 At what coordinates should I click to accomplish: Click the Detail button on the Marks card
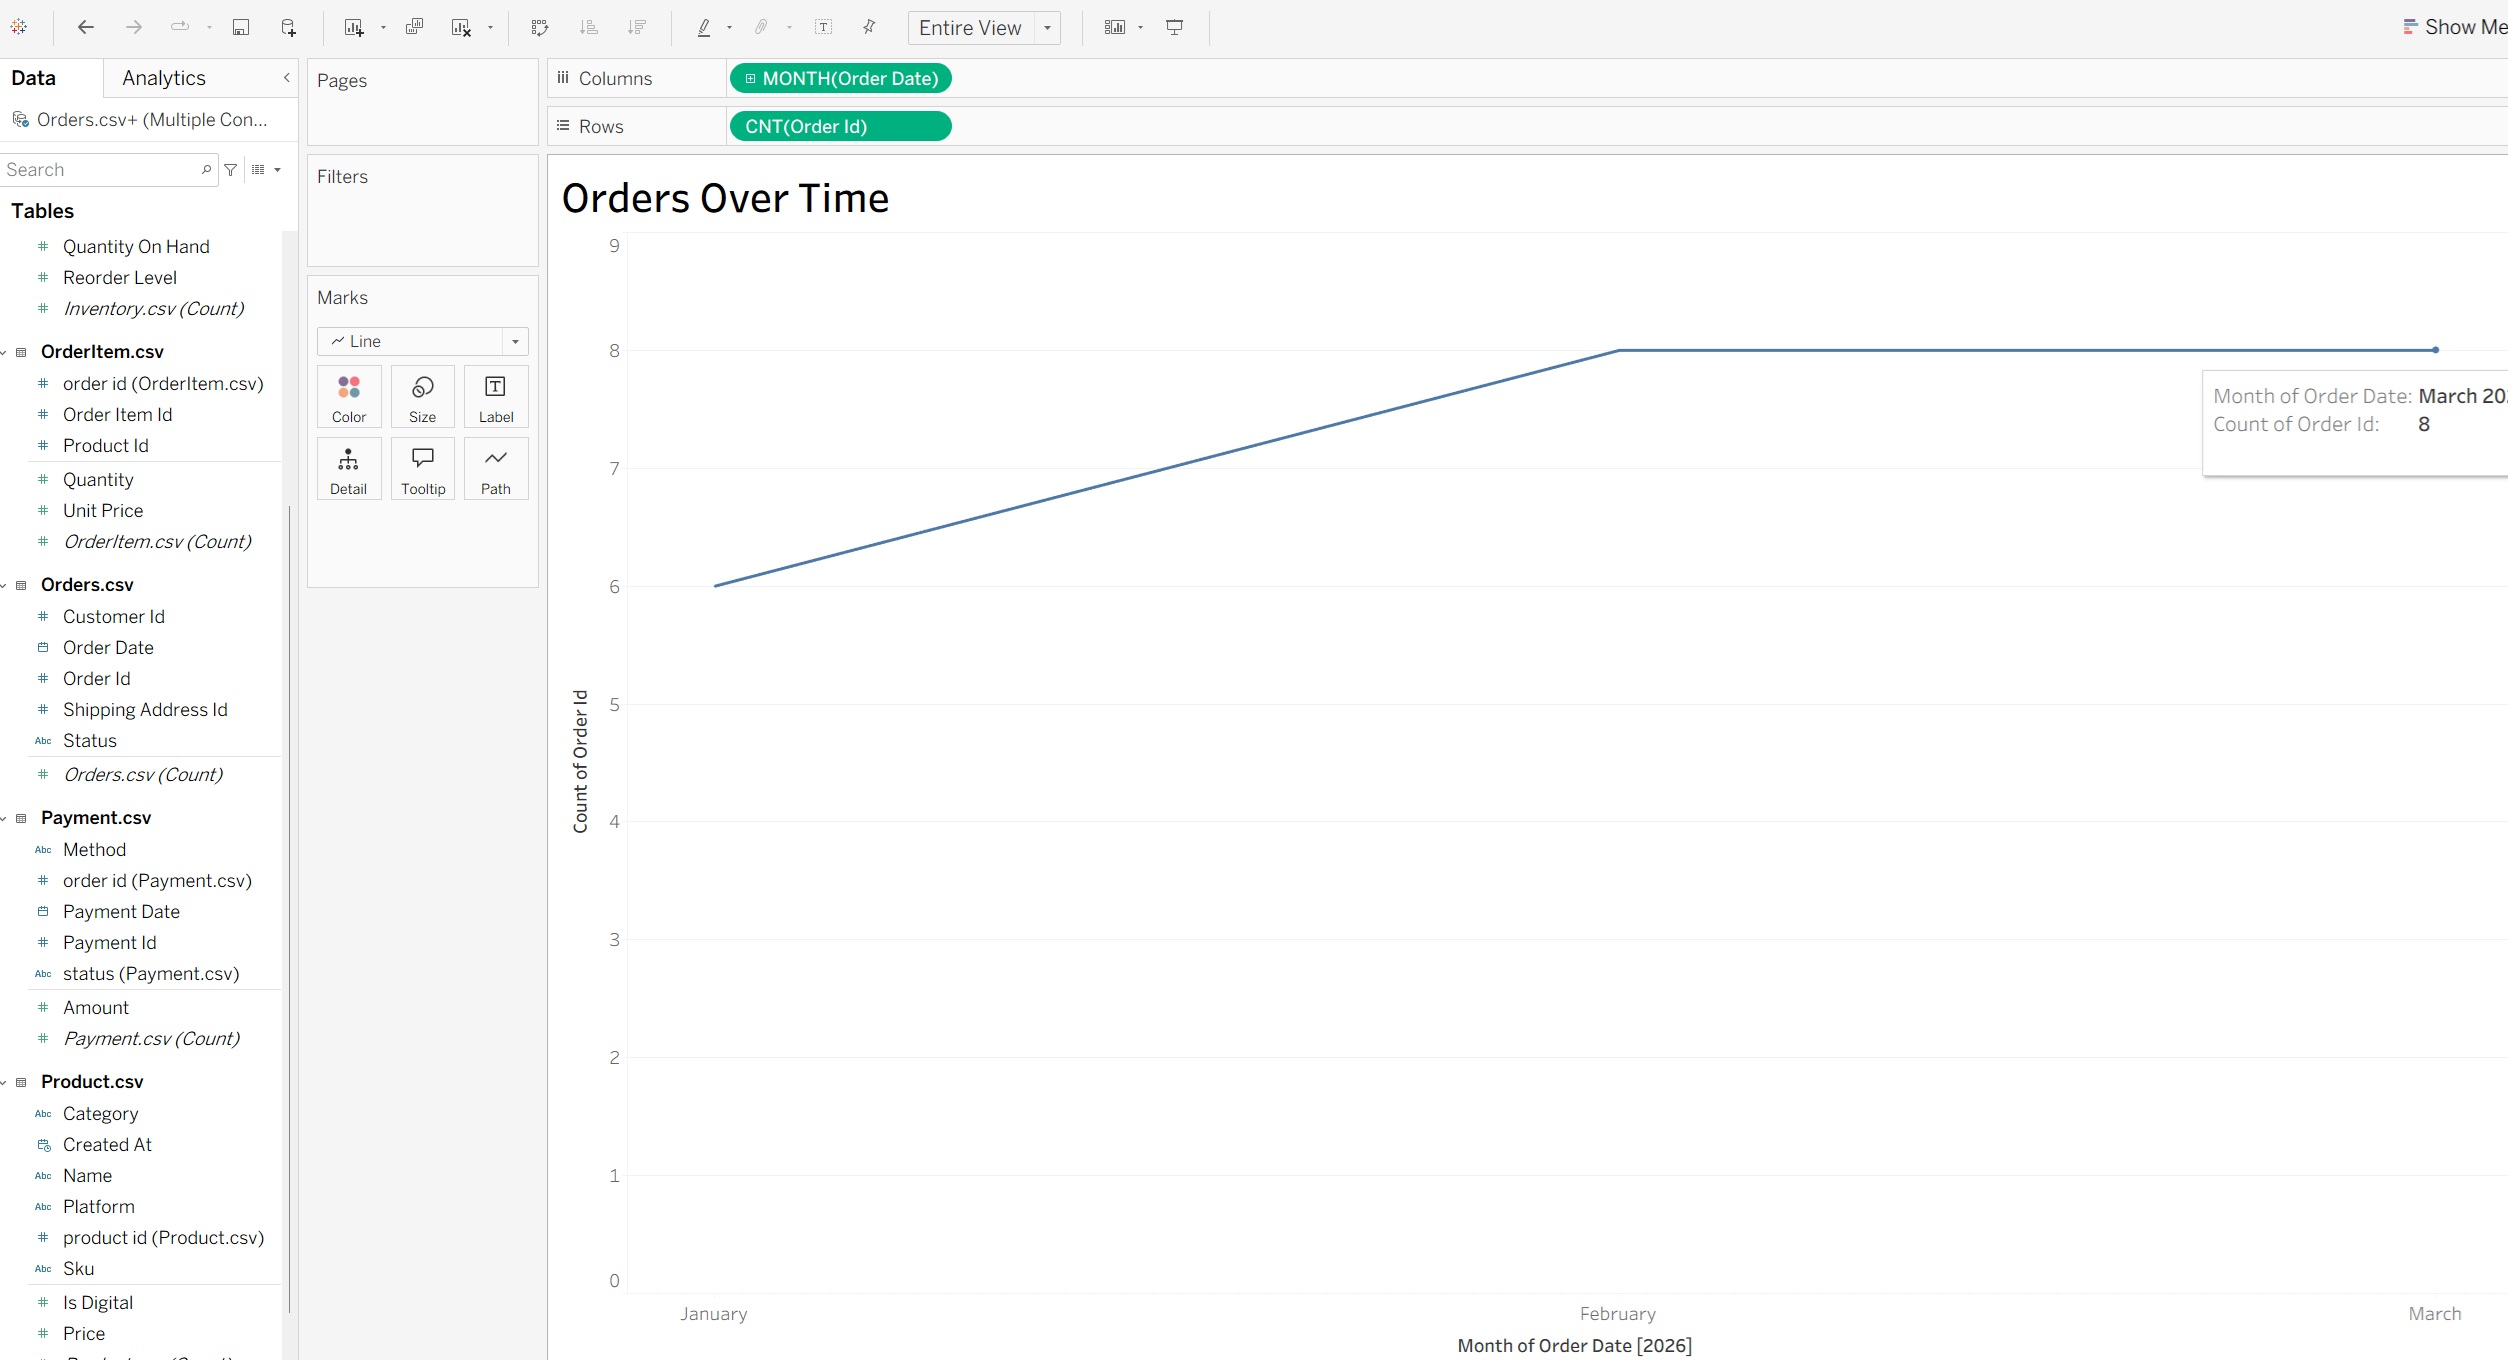[348, 468]
